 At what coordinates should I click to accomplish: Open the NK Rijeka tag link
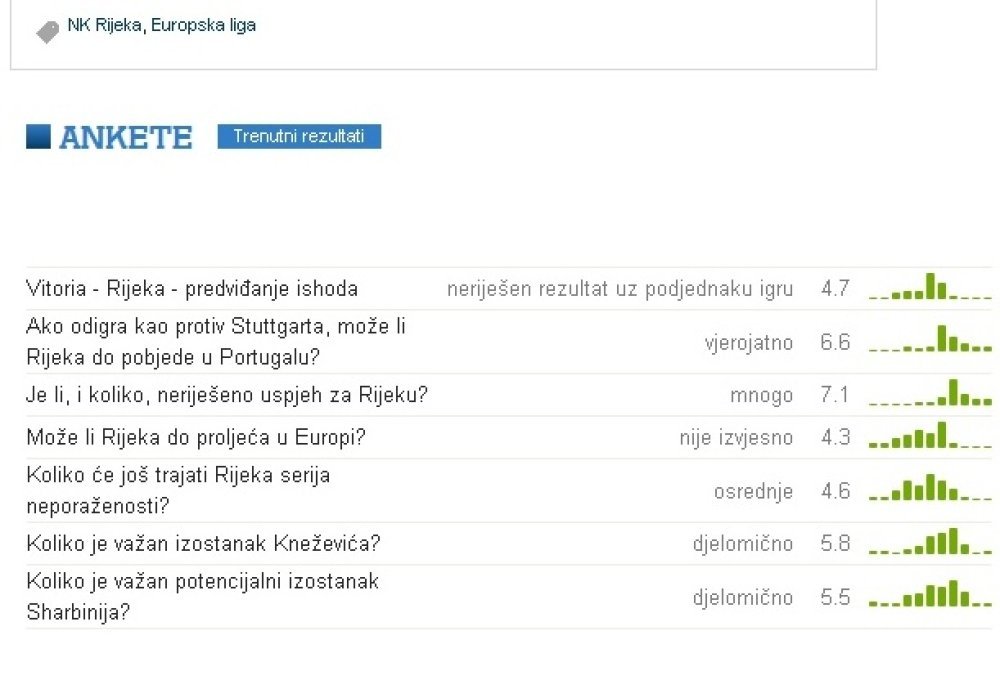point(105,25)
